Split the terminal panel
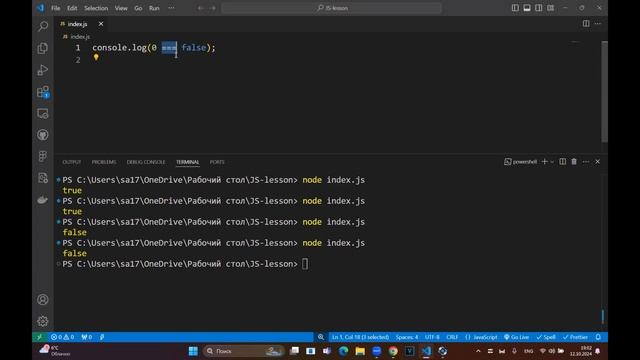 point(562,162)
